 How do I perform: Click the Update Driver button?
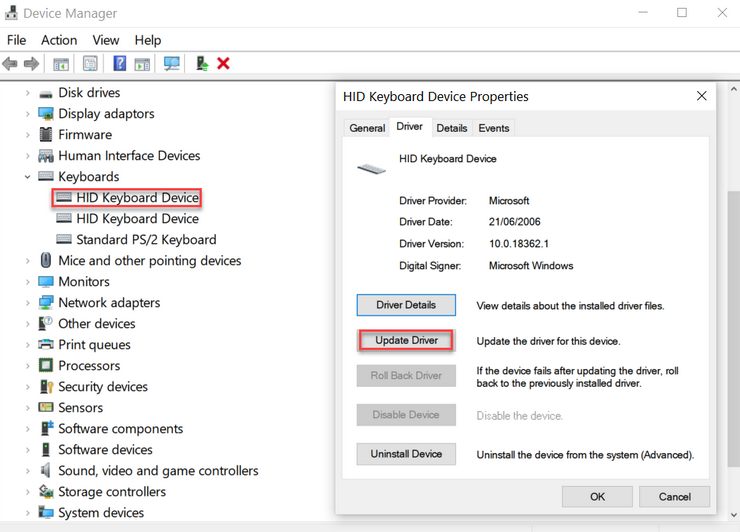tap(406, 340)
